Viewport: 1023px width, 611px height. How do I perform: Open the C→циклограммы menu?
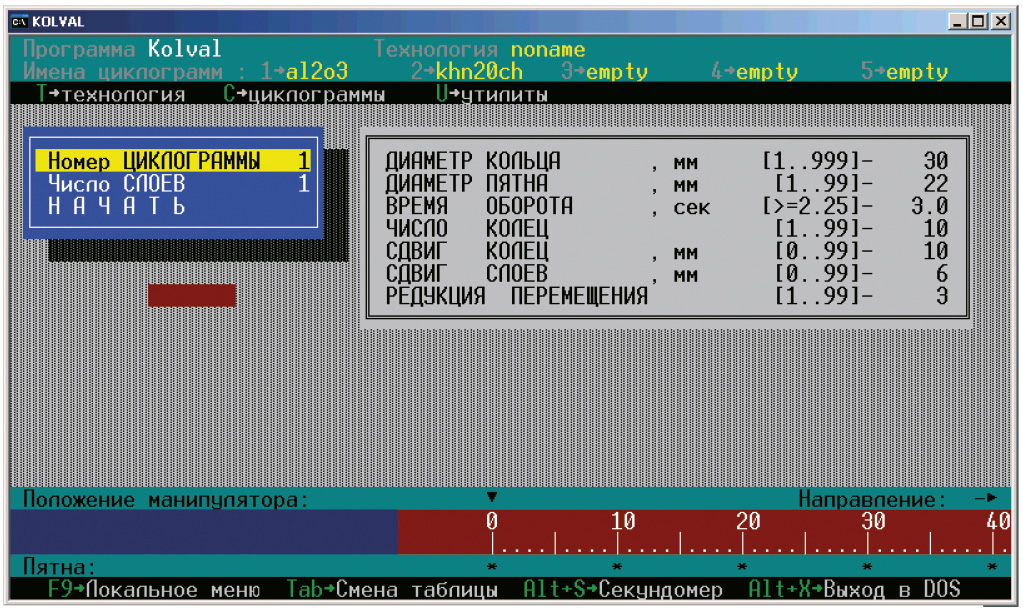[304, 95]
